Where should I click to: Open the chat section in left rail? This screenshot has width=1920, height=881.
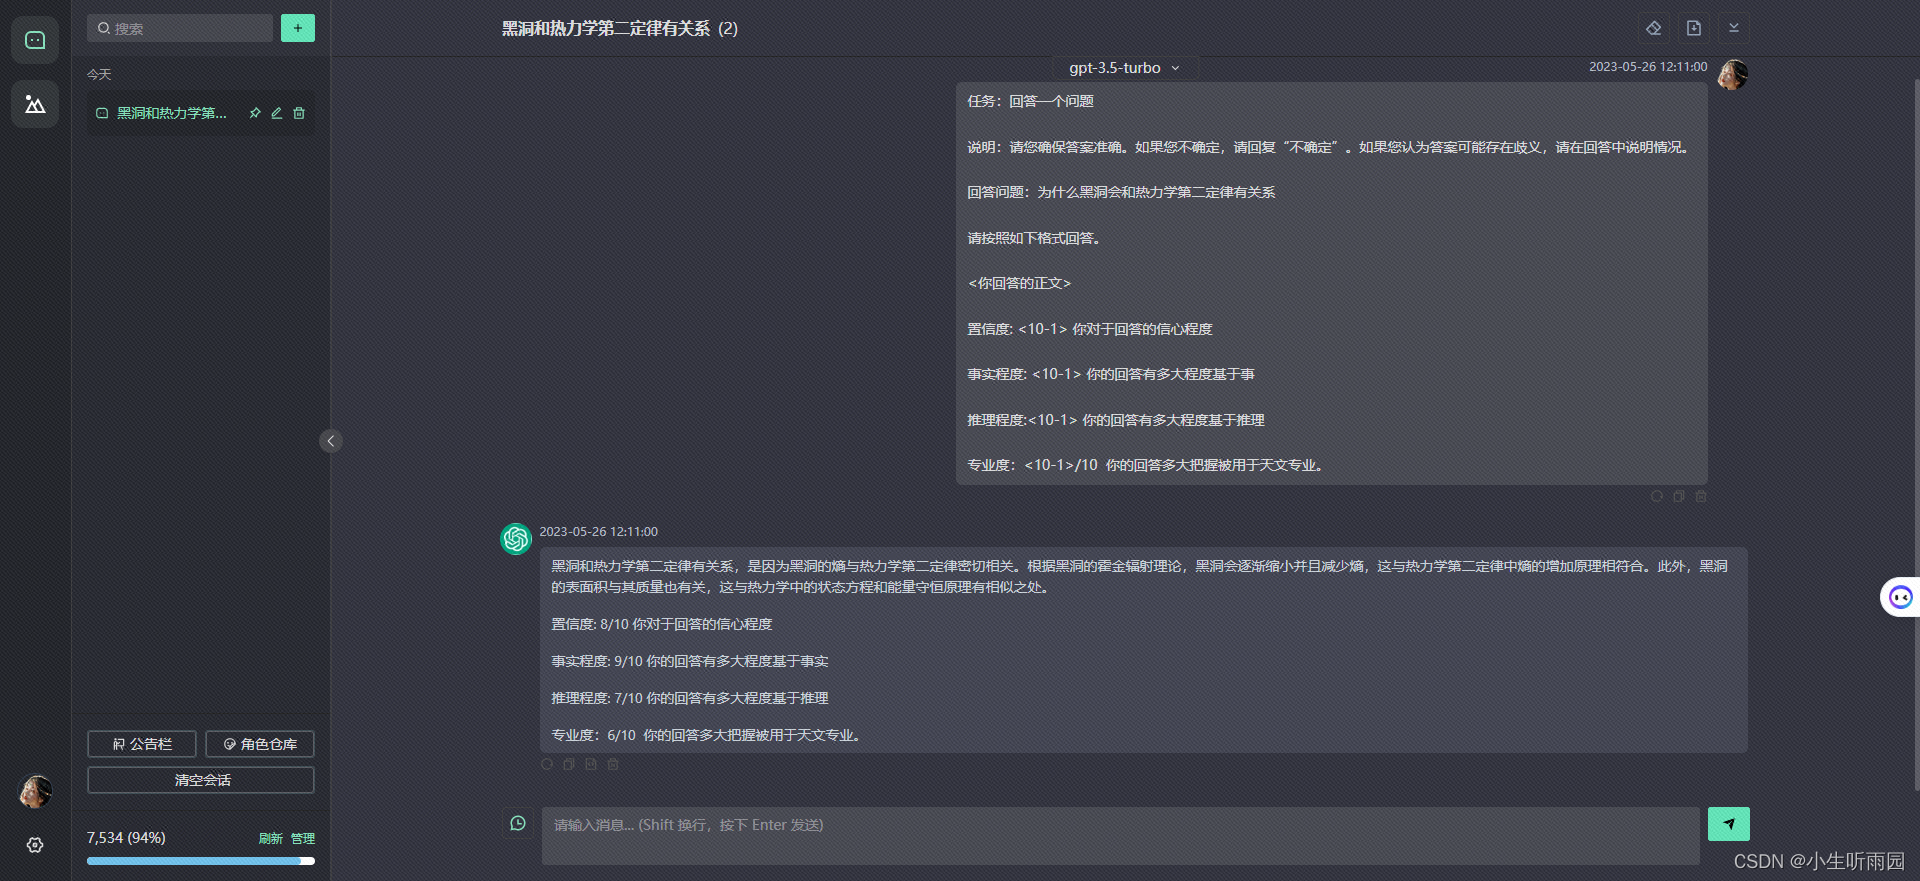click(35, 40)
